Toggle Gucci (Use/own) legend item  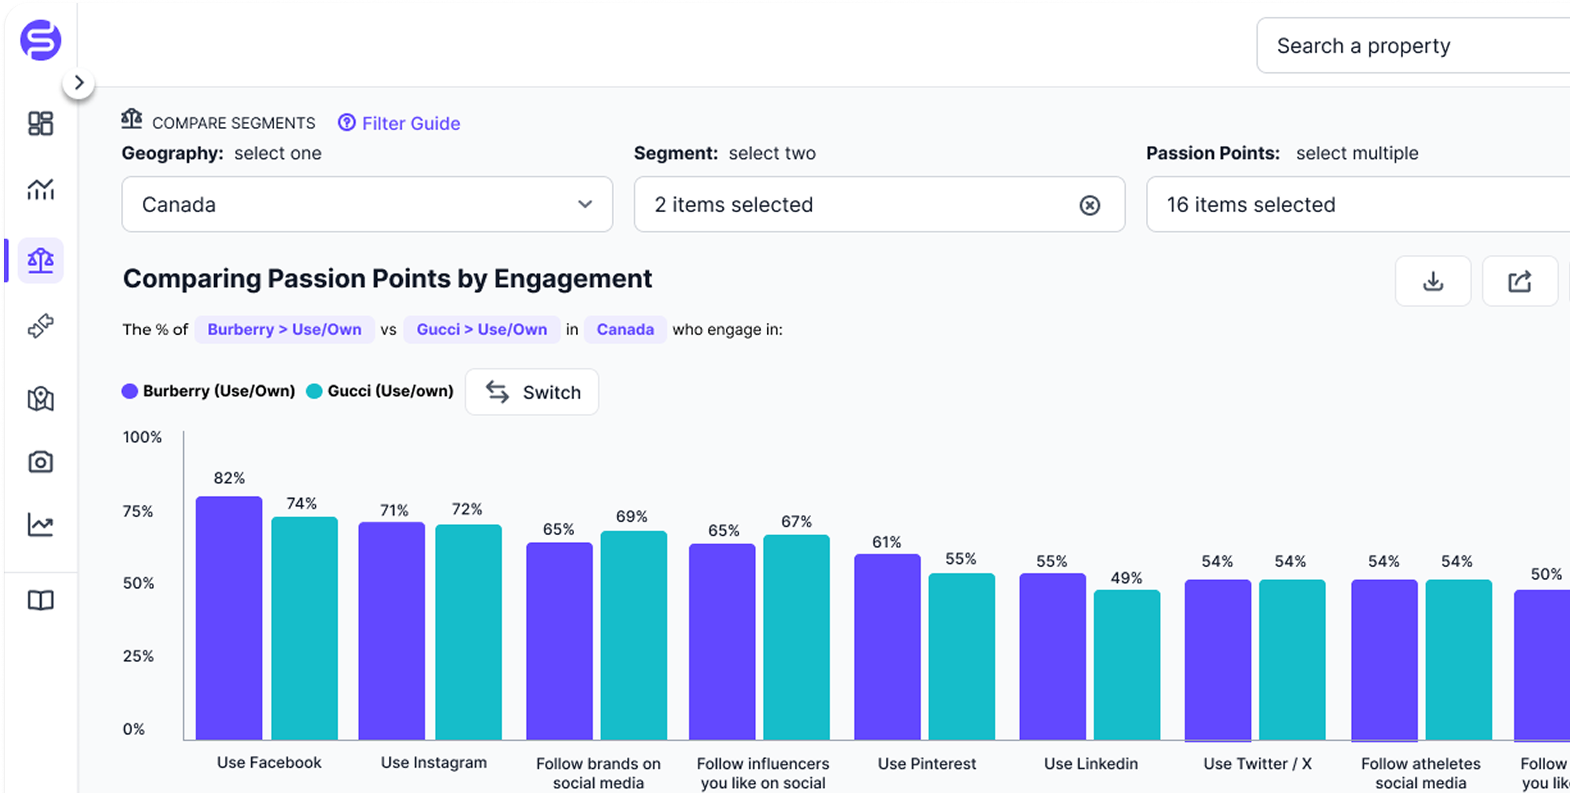click(x=380, y=391)
